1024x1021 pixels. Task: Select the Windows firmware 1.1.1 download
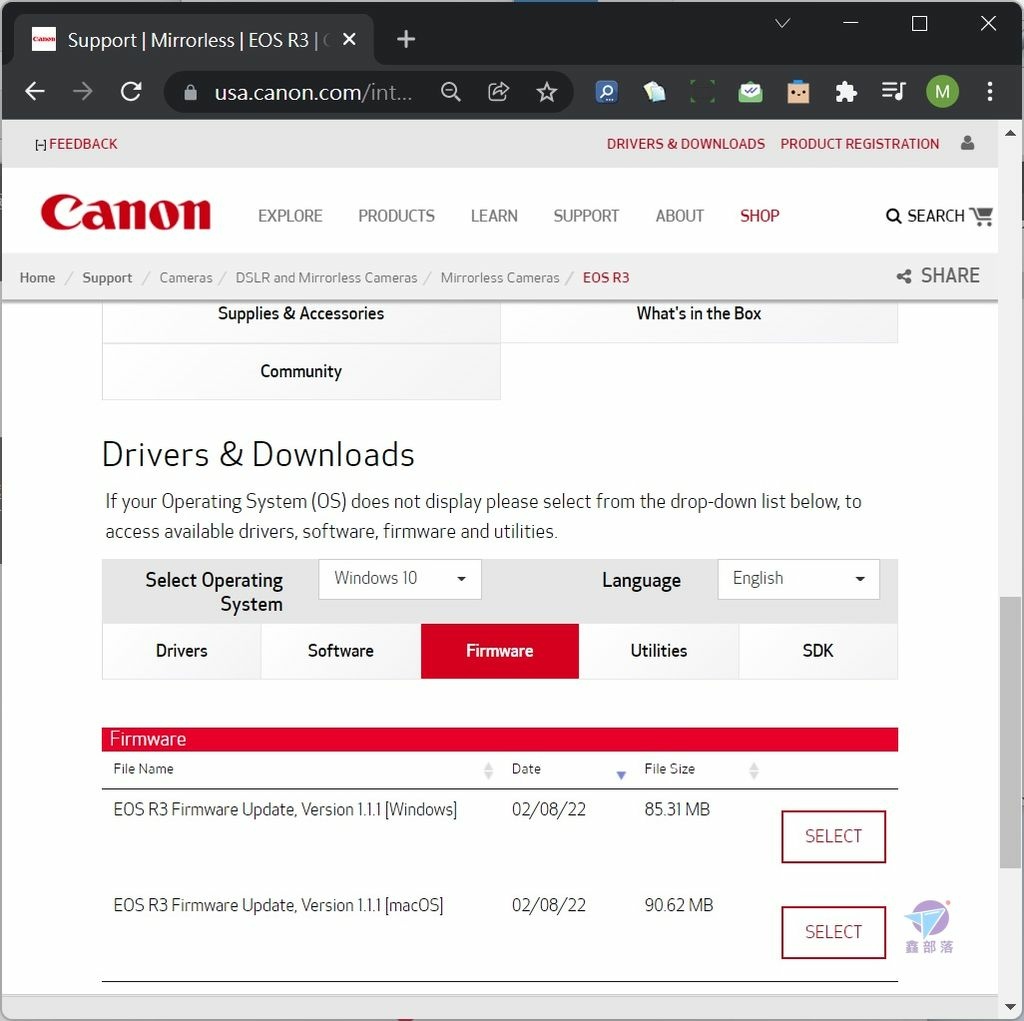[833, 836]
